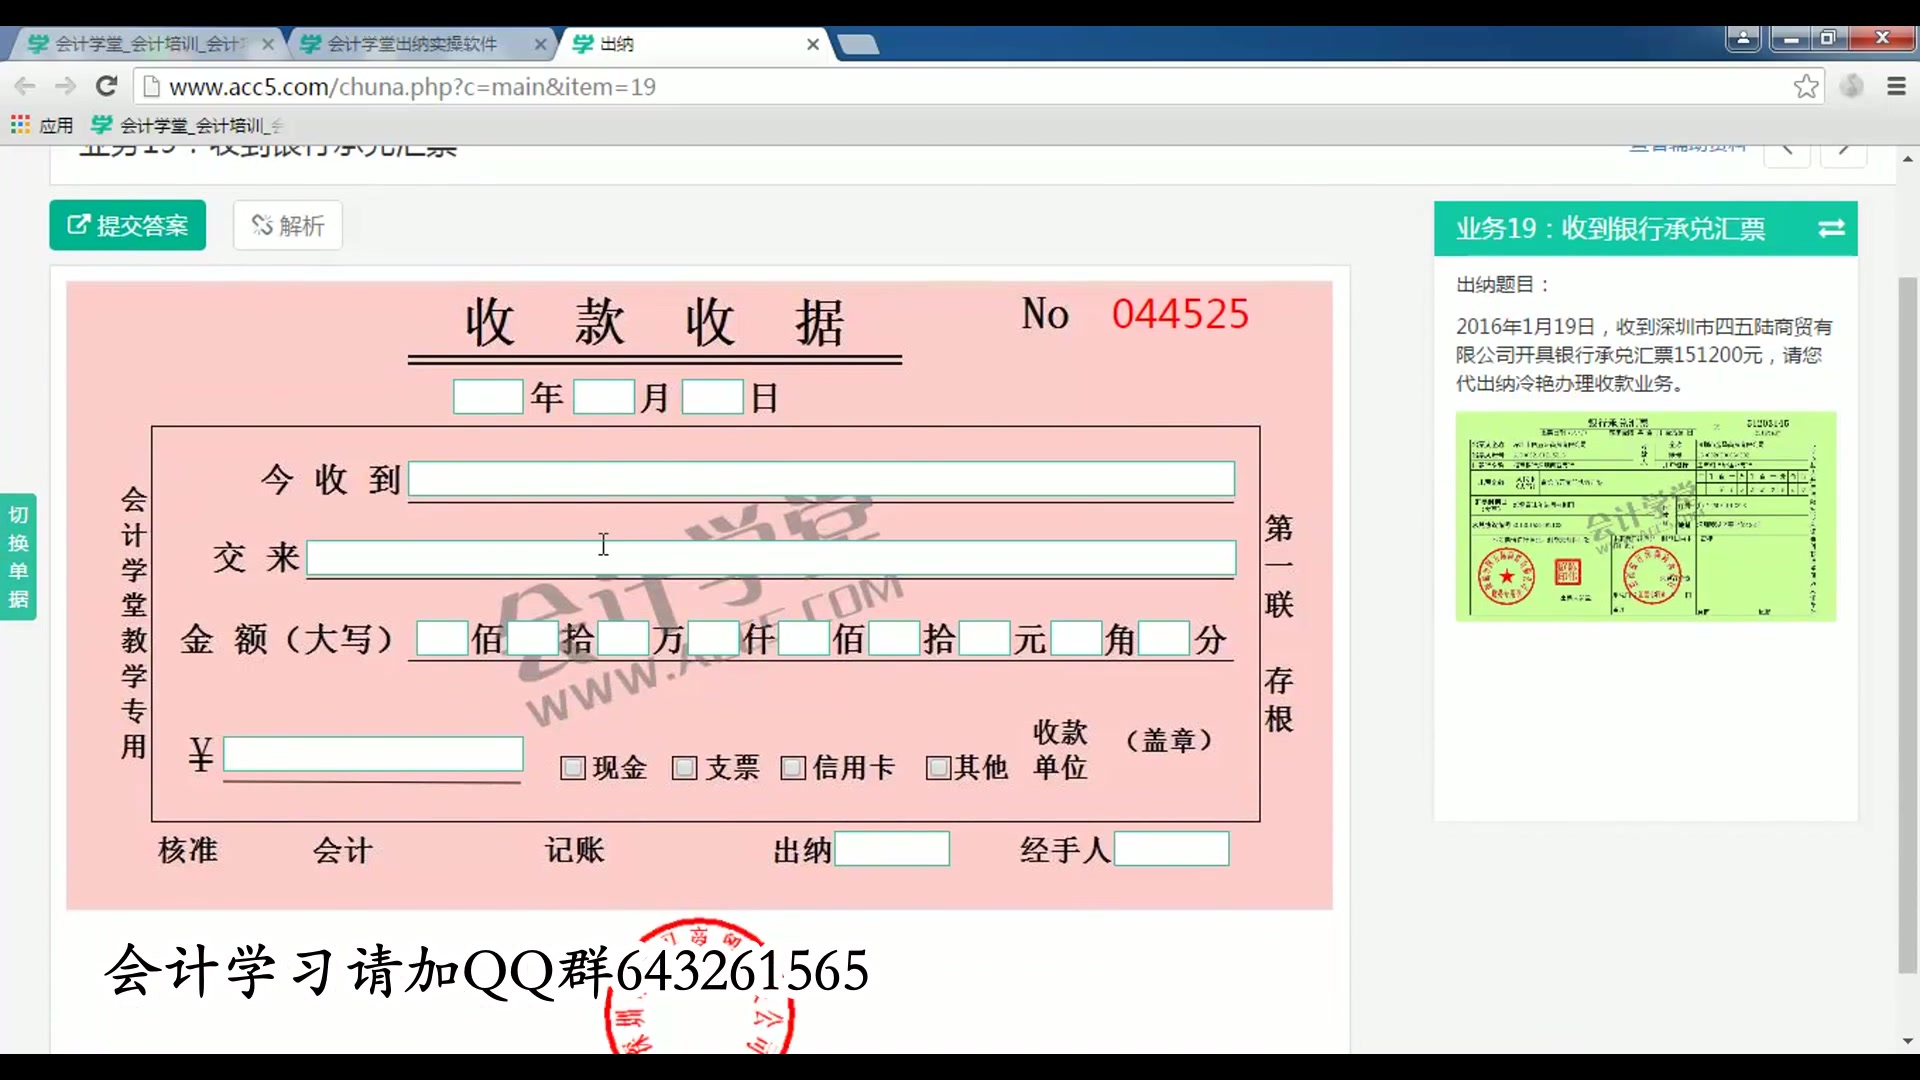Viewport: 1920px width, 1080px height.
Task: Click browser back arrow
Action: (26, 86)
